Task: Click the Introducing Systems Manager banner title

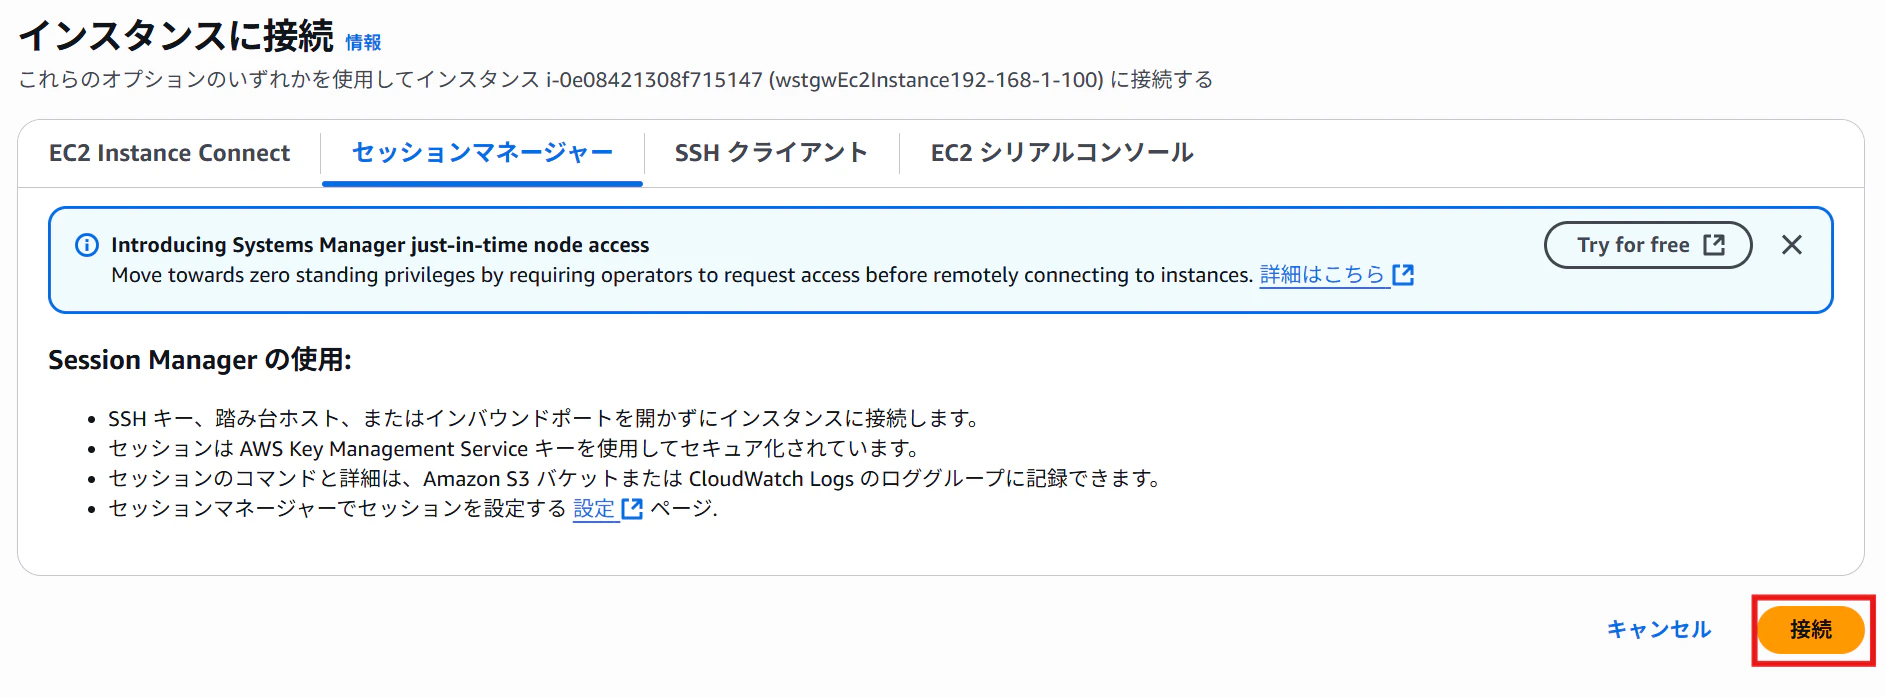Action: tap(380, 245)
